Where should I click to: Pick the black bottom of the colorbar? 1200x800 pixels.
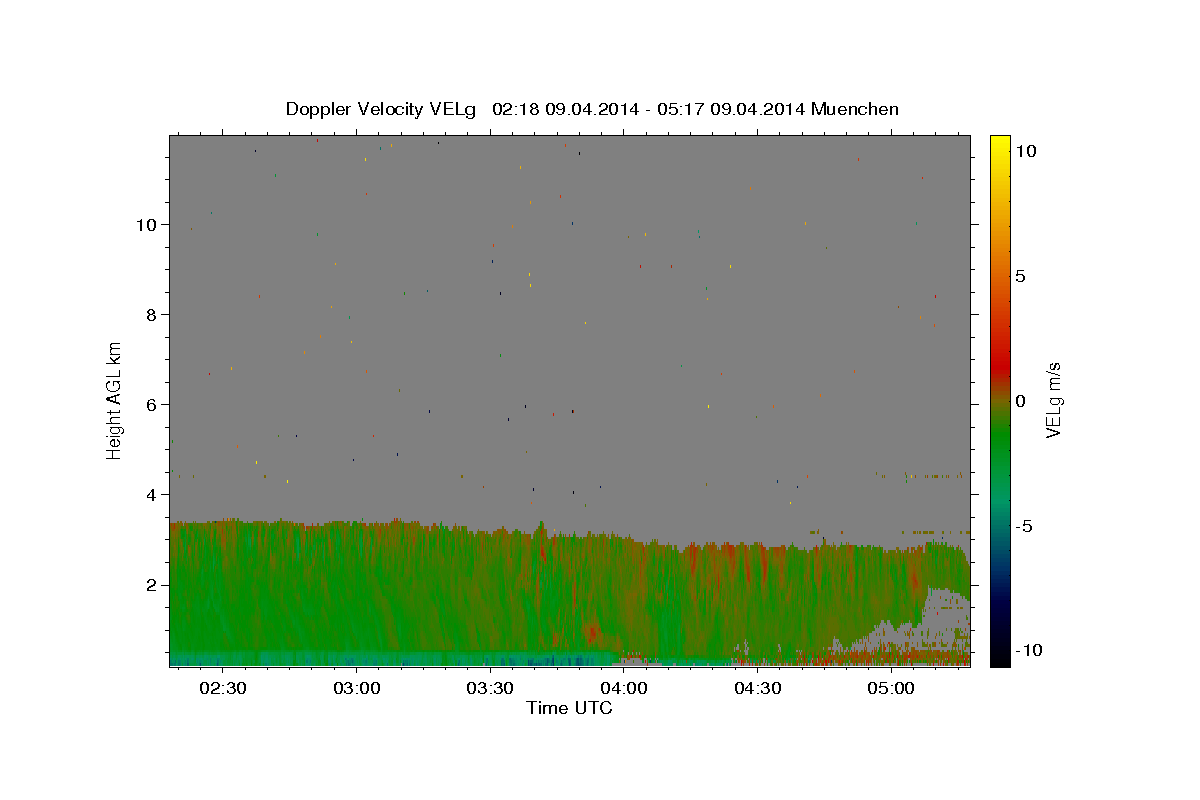(1000, 658)
